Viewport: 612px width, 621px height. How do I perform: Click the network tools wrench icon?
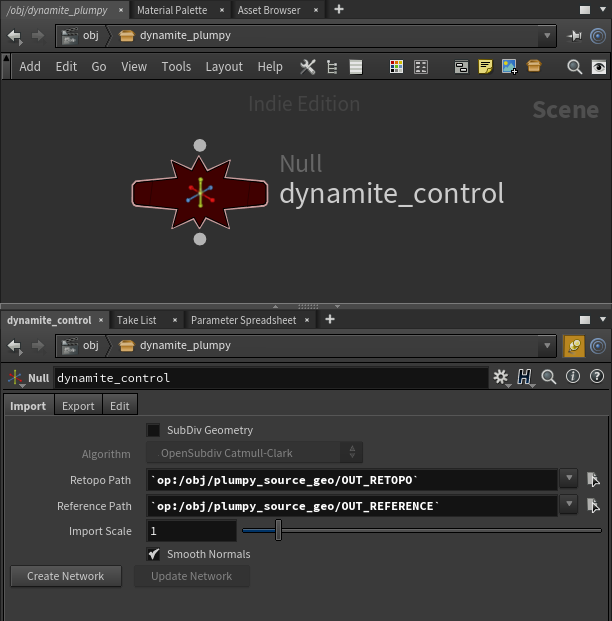tap(308, 67)
